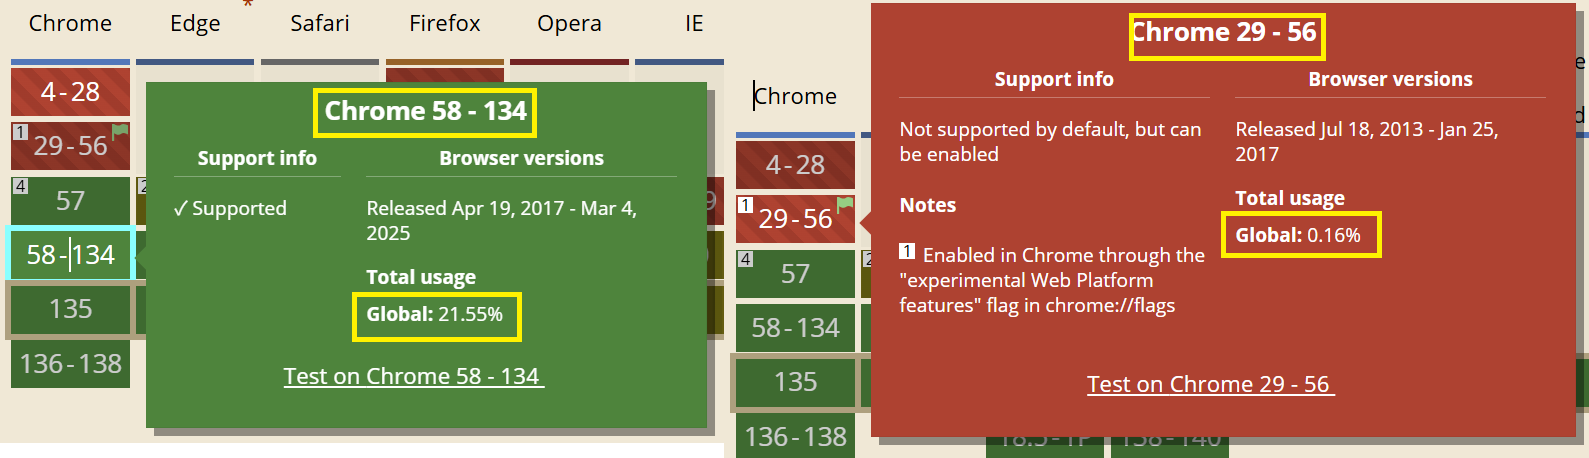
Task: Click Chrome label with text cursor beside red tooltip
Action: point(795,96)
